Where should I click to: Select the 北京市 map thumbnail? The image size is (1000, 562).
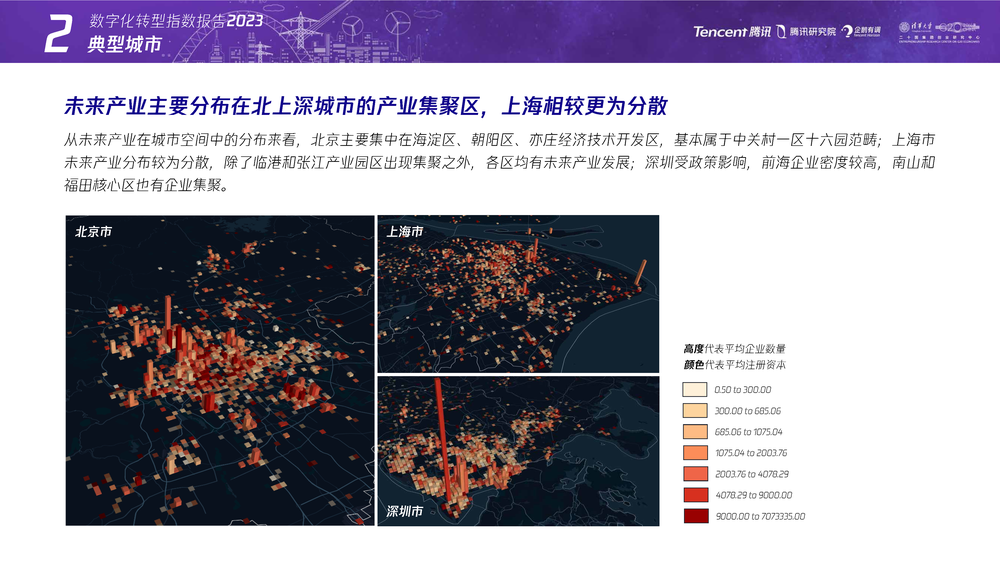[x=220, y=371]
